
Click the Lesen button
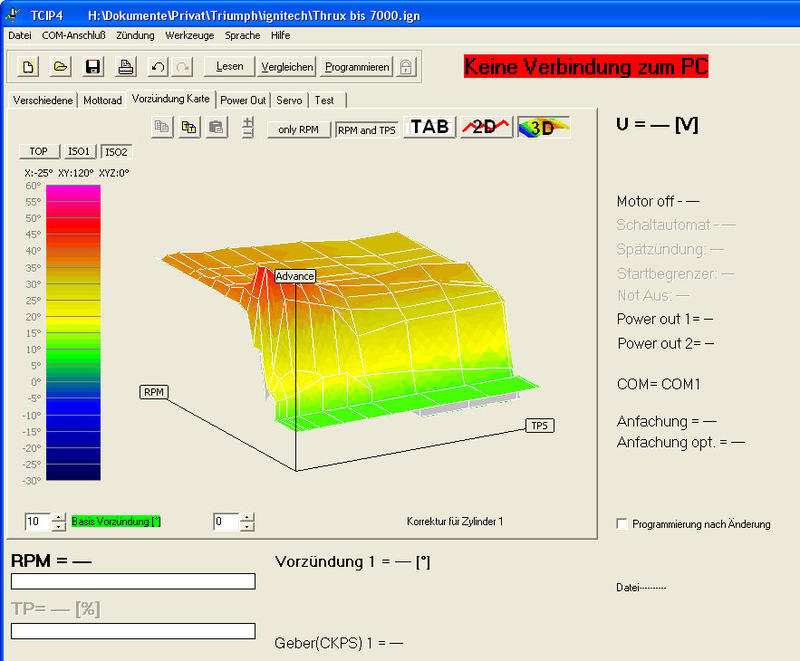[x=229, y=67]
